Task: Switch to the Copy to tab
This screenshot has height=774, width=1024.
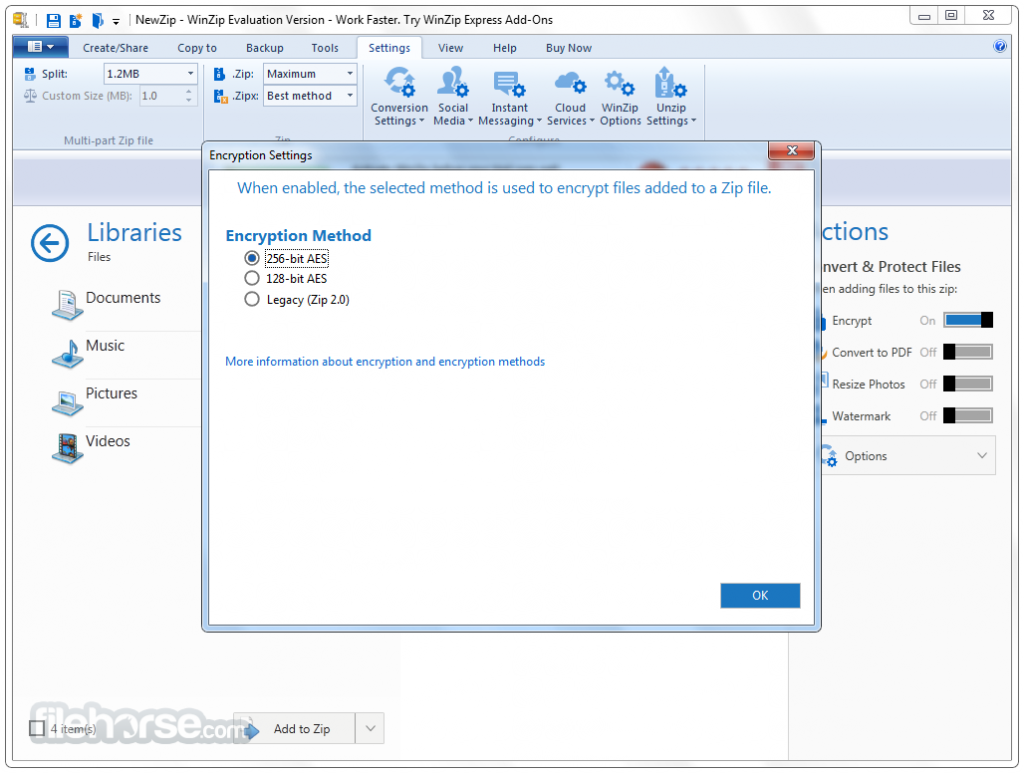Action: (197, 48)
